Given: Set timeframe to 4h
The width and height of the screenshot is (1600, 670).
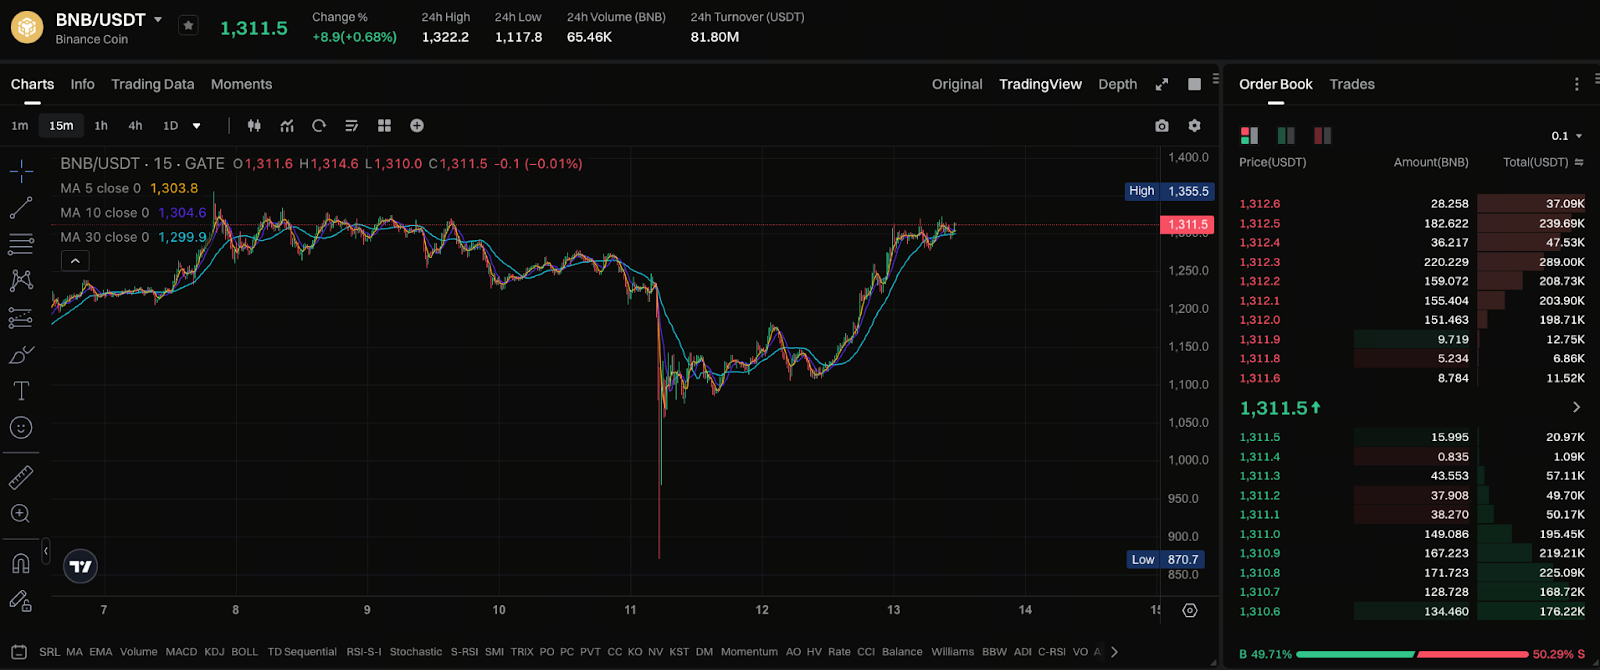Looking at the screenshot, I should pyautogui.click(x=135, y=126).
